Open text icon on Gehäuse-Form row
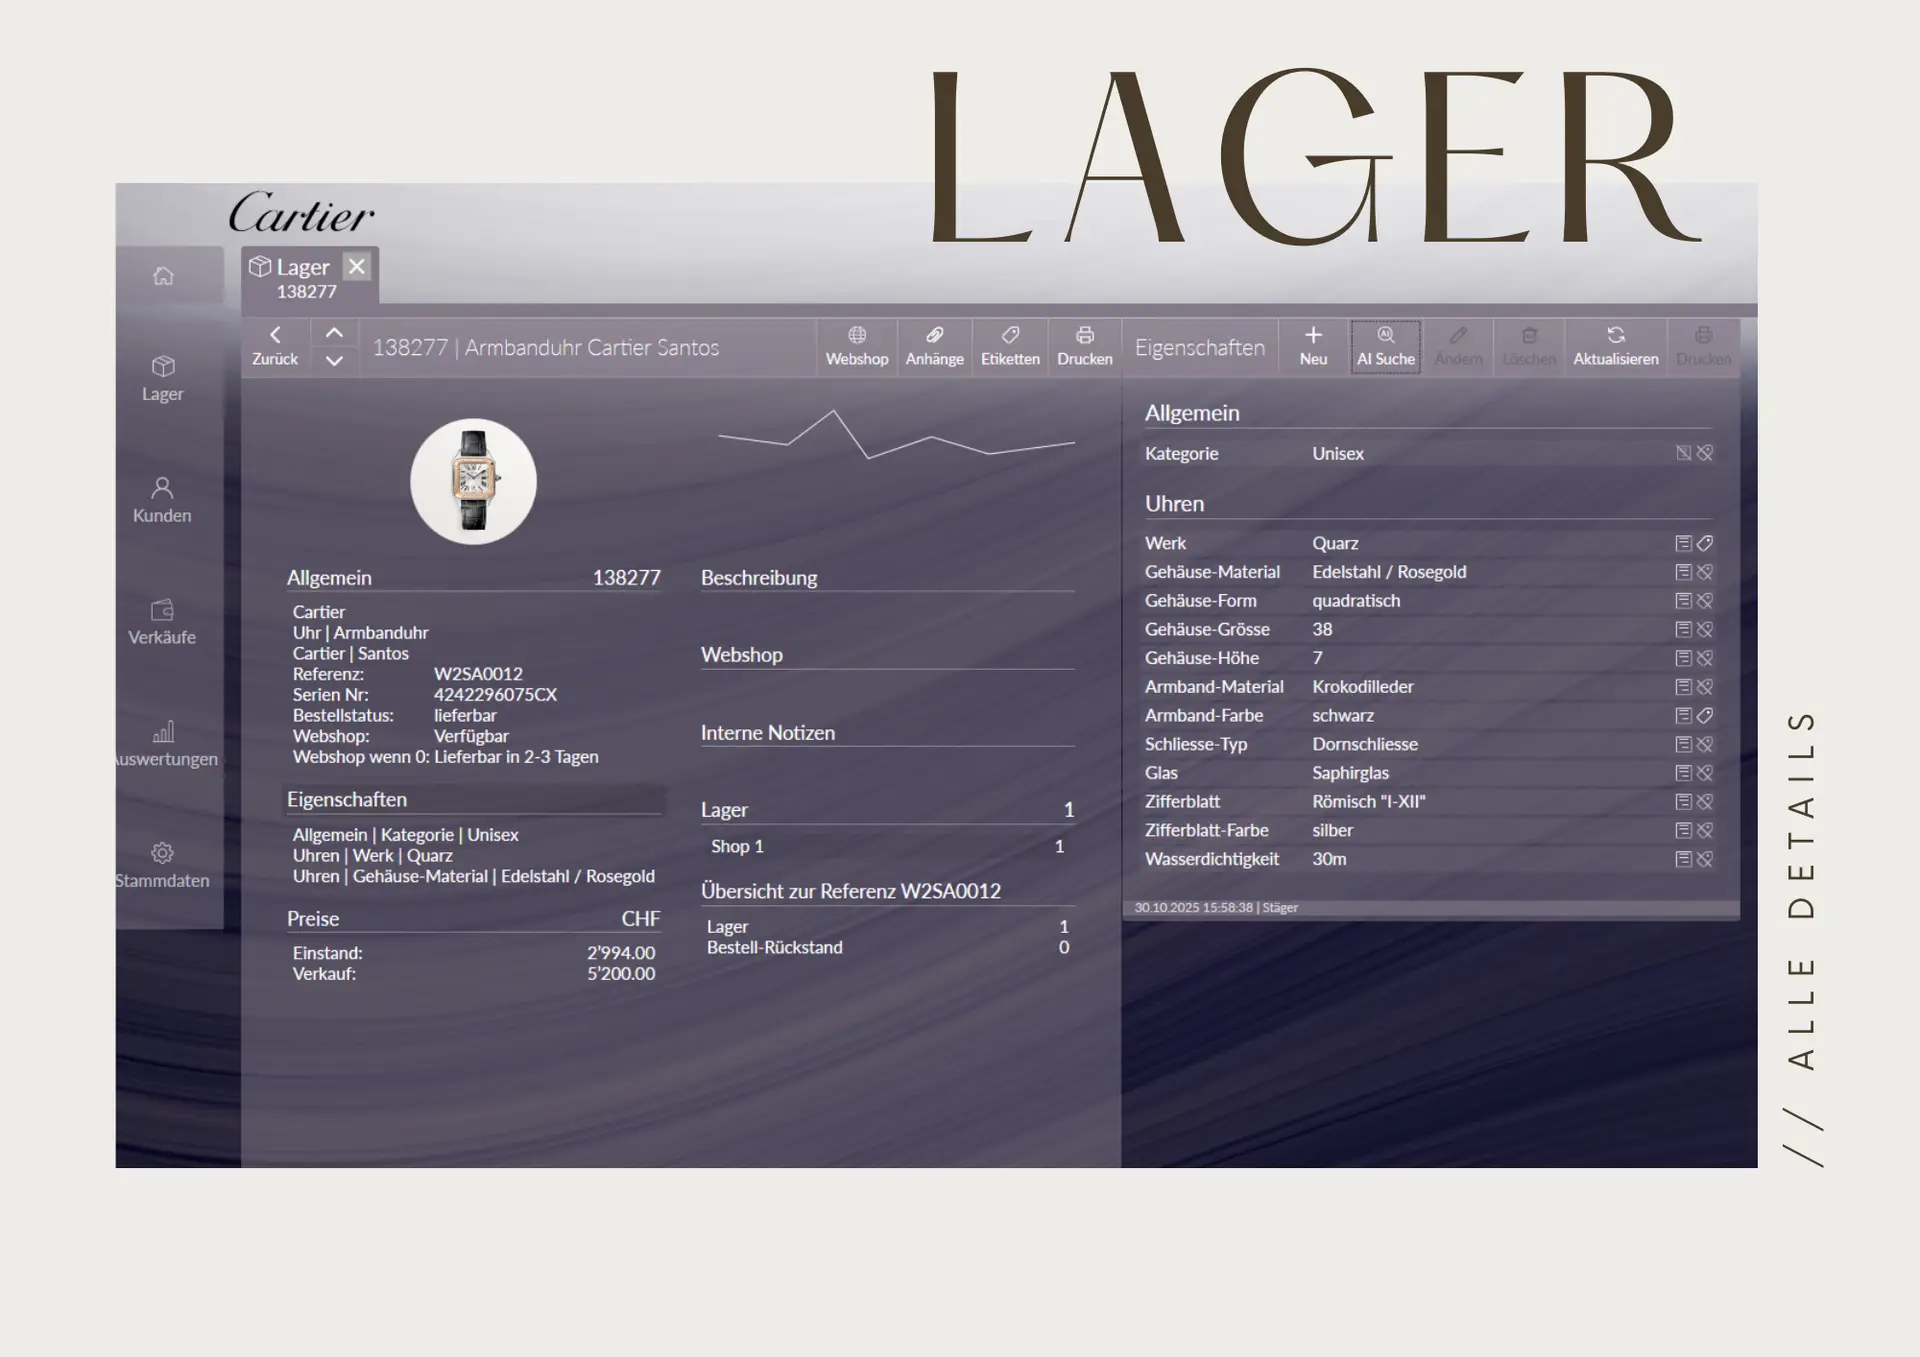This screenshot has width=1920, height=1357. (x=1684, y=601)
